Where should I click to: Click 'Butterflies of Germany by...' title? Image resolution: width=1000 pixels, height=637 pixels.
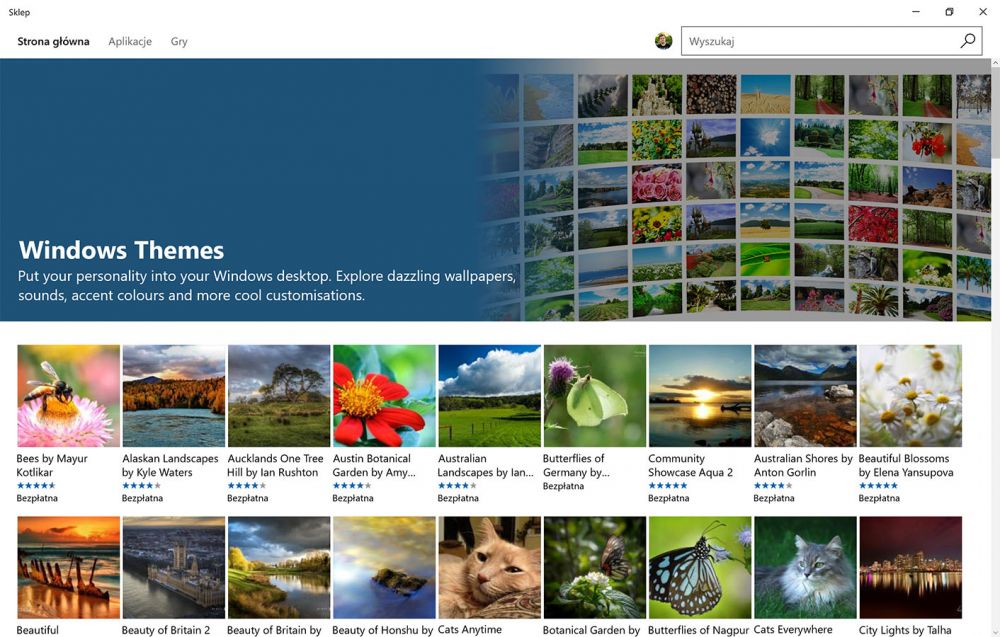click(x=576, y=465)
